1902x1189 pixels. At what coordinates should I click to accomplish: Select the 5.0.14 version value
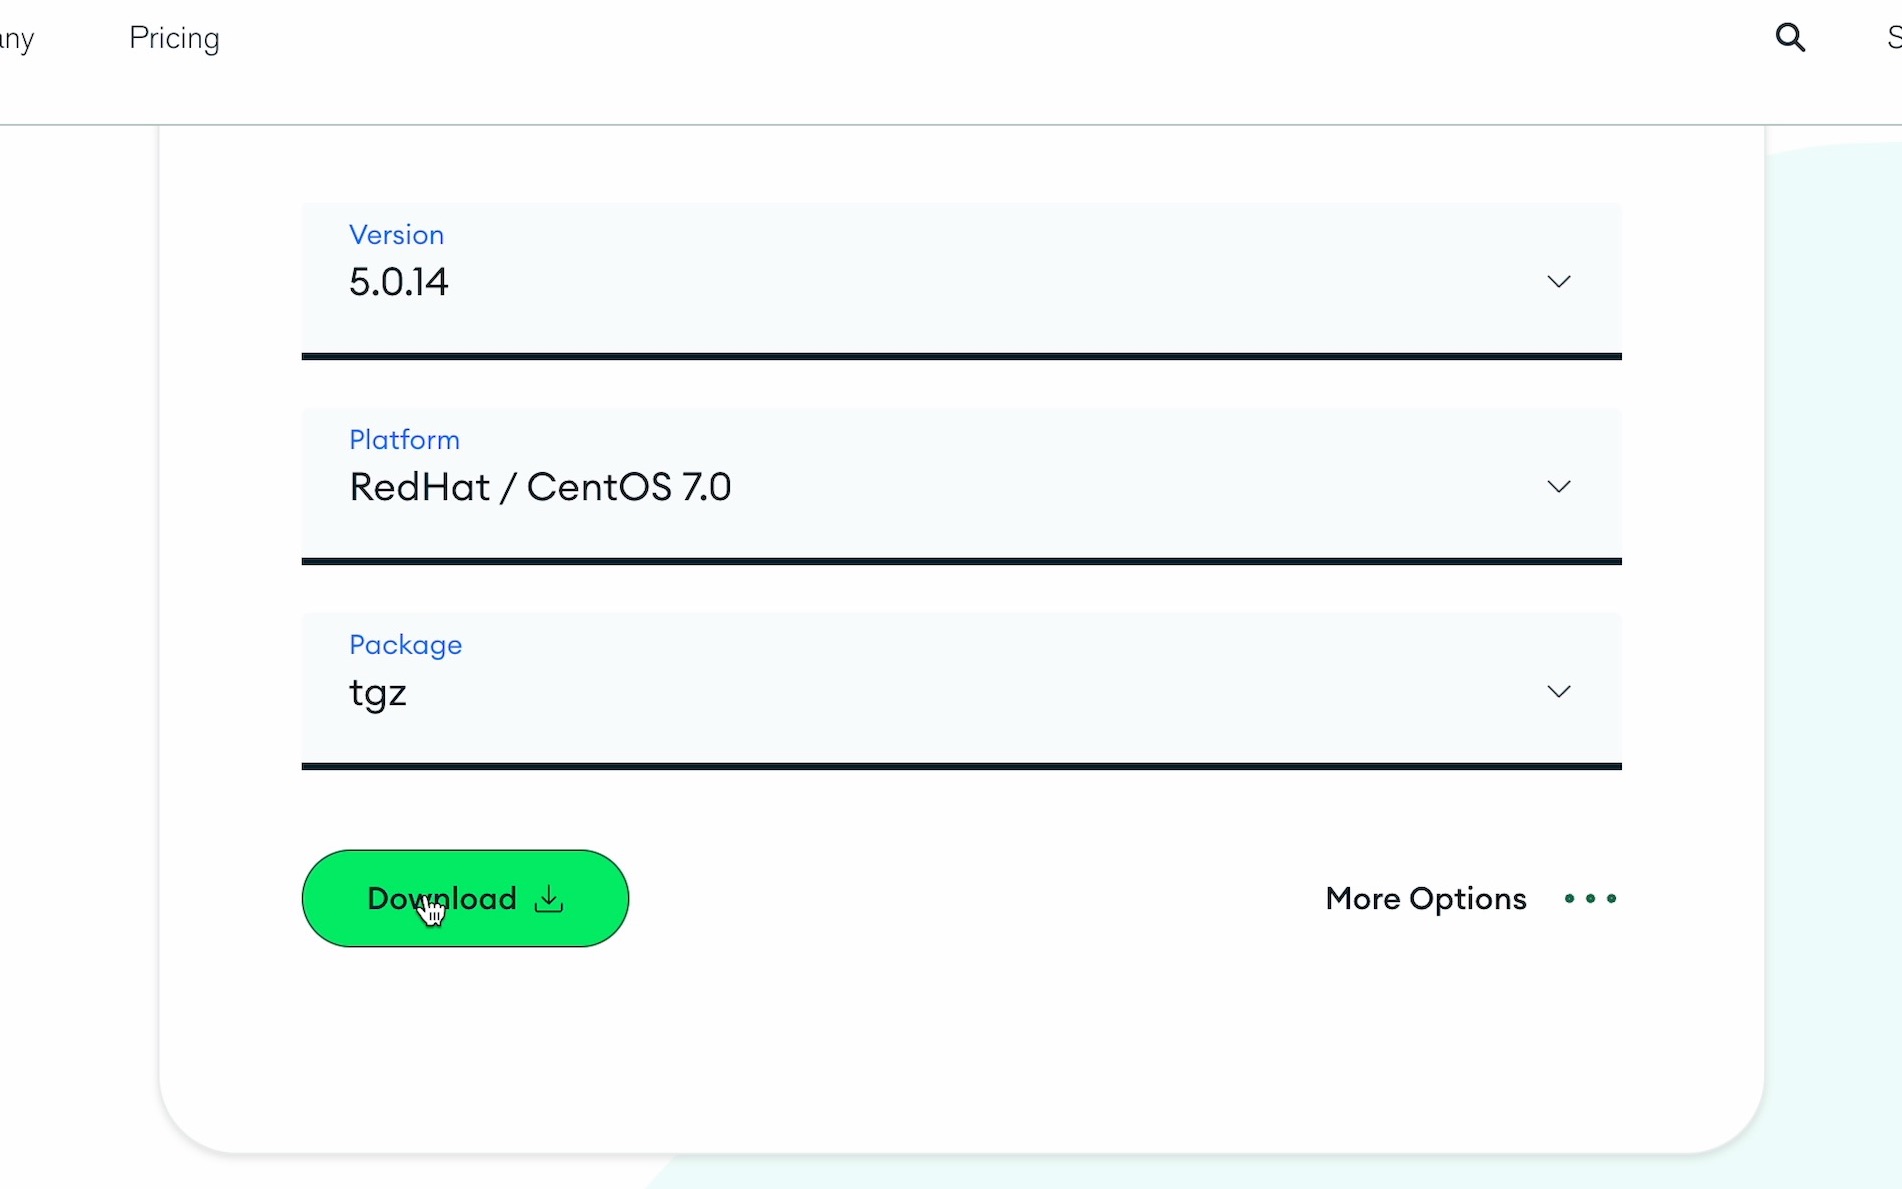click(399, 282)
